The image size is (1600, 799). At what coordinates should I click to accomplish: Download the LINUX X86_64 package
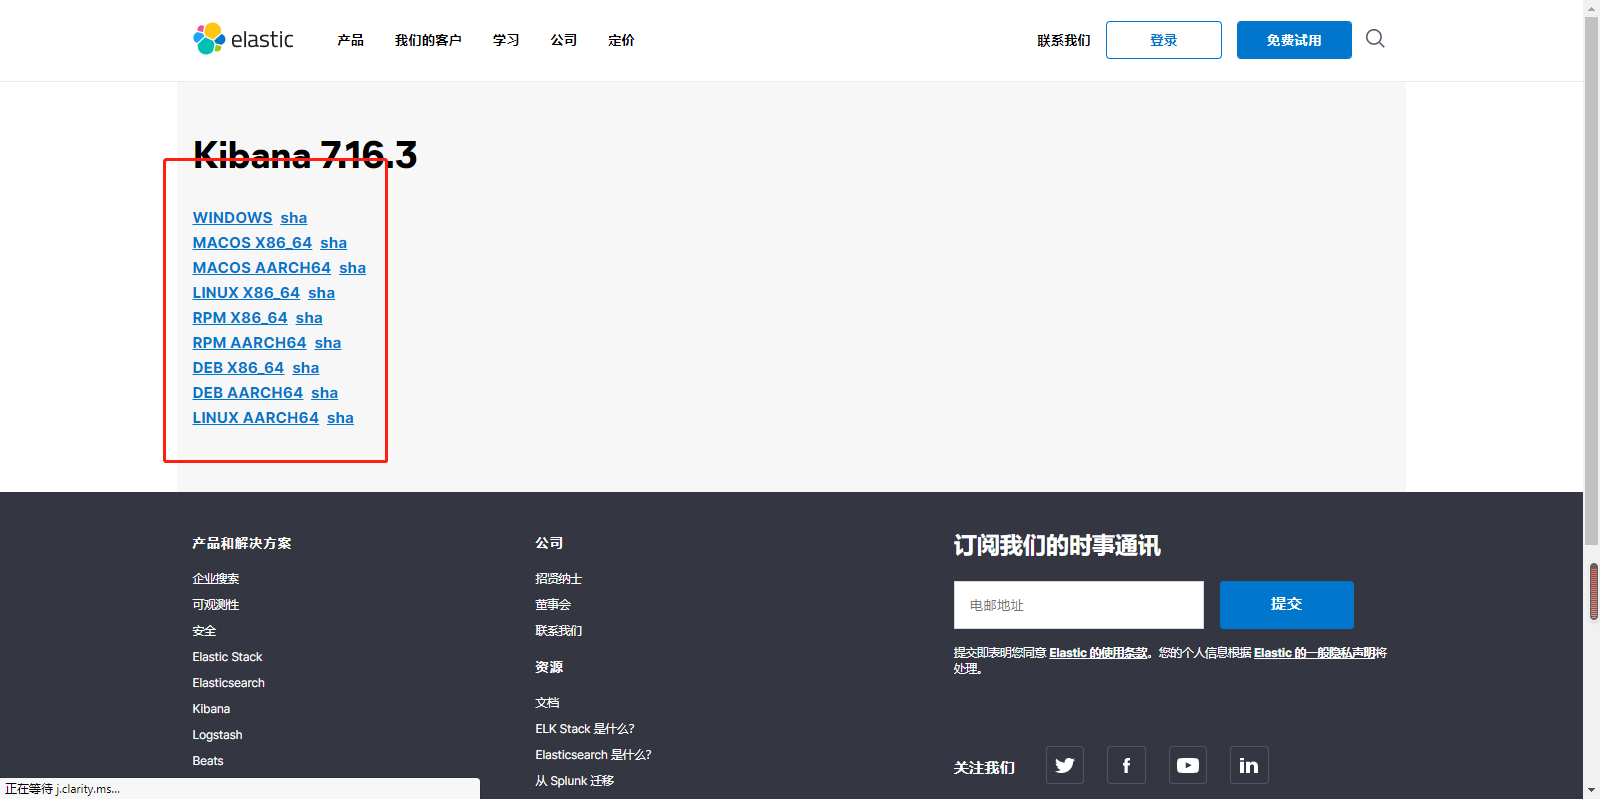click(x=246, y=293)
